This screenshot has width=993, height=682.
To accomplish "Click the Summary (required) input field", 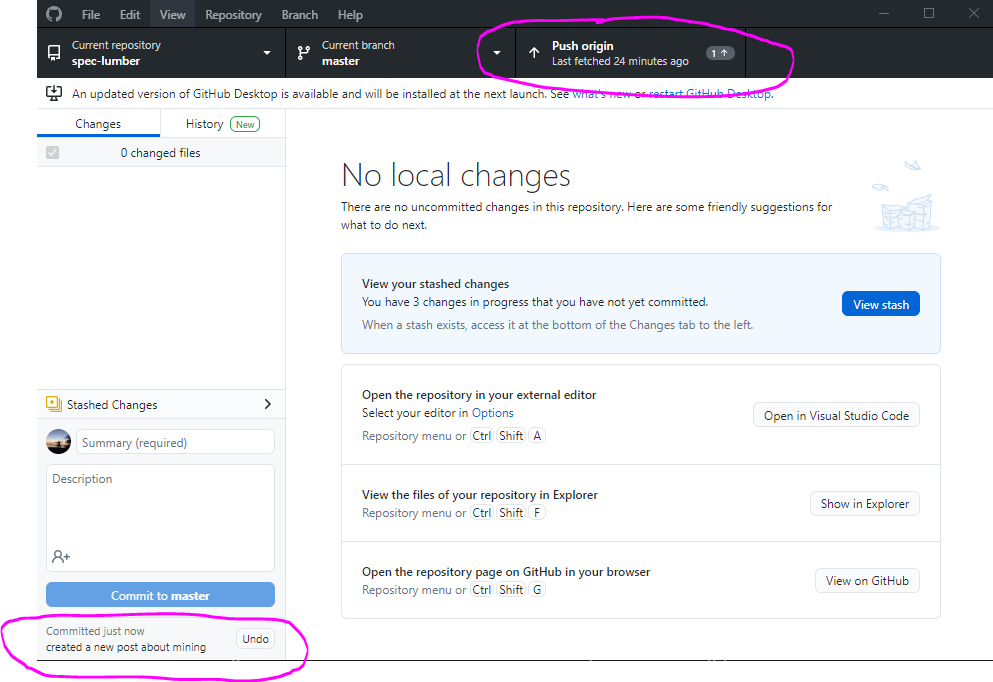I will click(175, 442).
